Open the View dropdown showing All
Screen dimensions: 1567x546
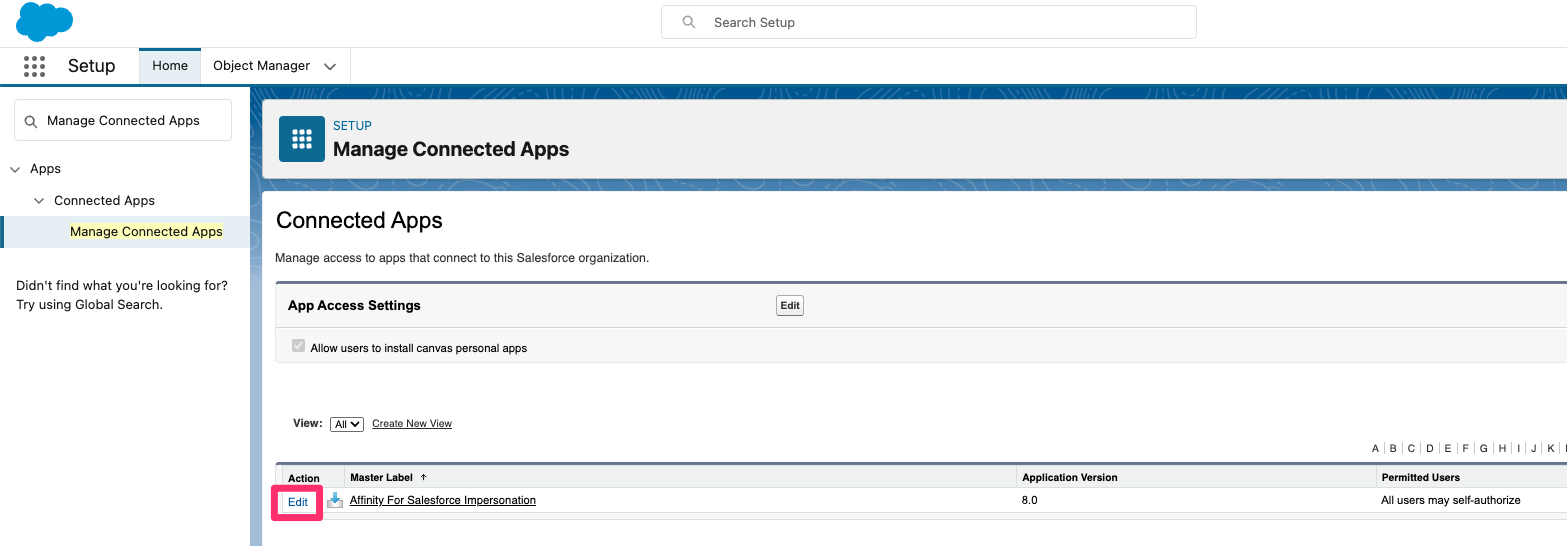(347, 424)
